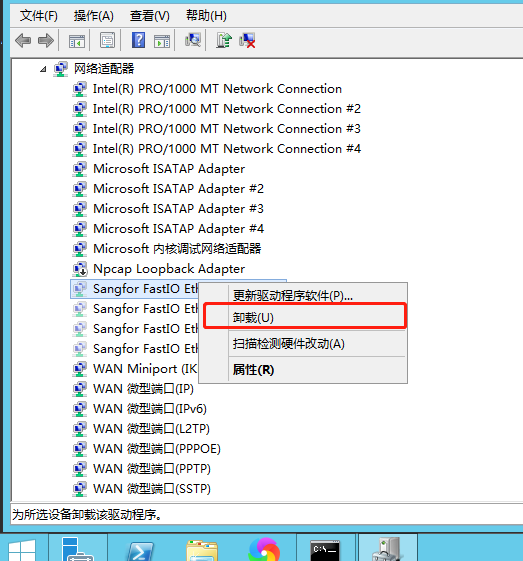Click the uninstall device red X icon
Viewport: 523px width, 561px height.
click(x=248, y=40)
